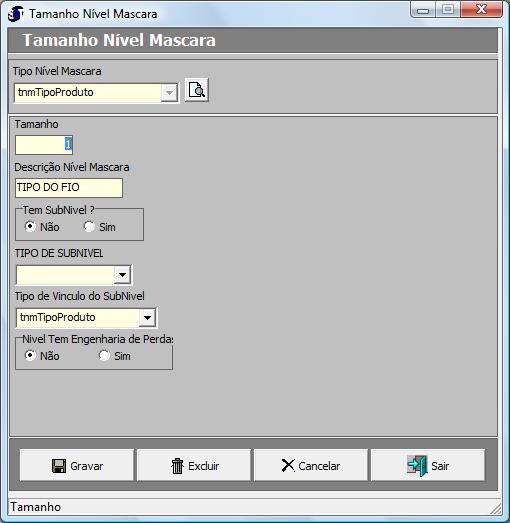Click the X icon on Cancelar
Viewport: 510px width, 523px height.
[288, 466]
